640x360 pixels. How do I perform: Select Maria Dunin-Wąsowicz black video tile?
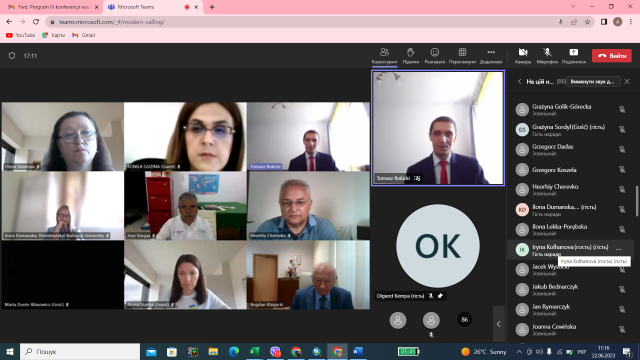[x=62, y=275]
